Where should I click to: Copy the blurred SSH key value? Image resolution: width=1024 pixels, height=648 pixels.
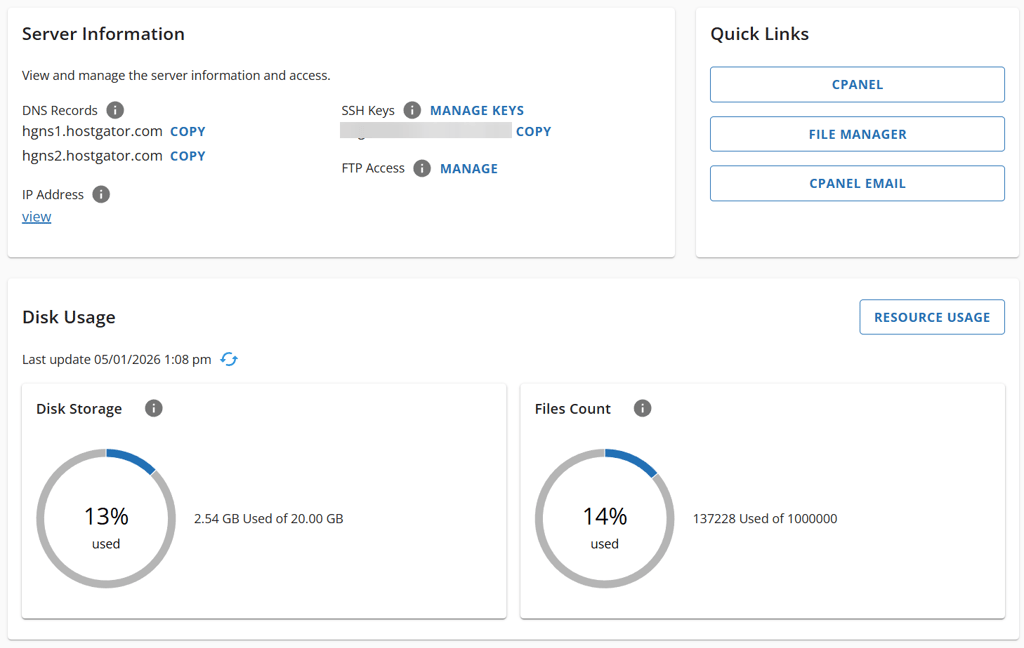click(534, 131)
